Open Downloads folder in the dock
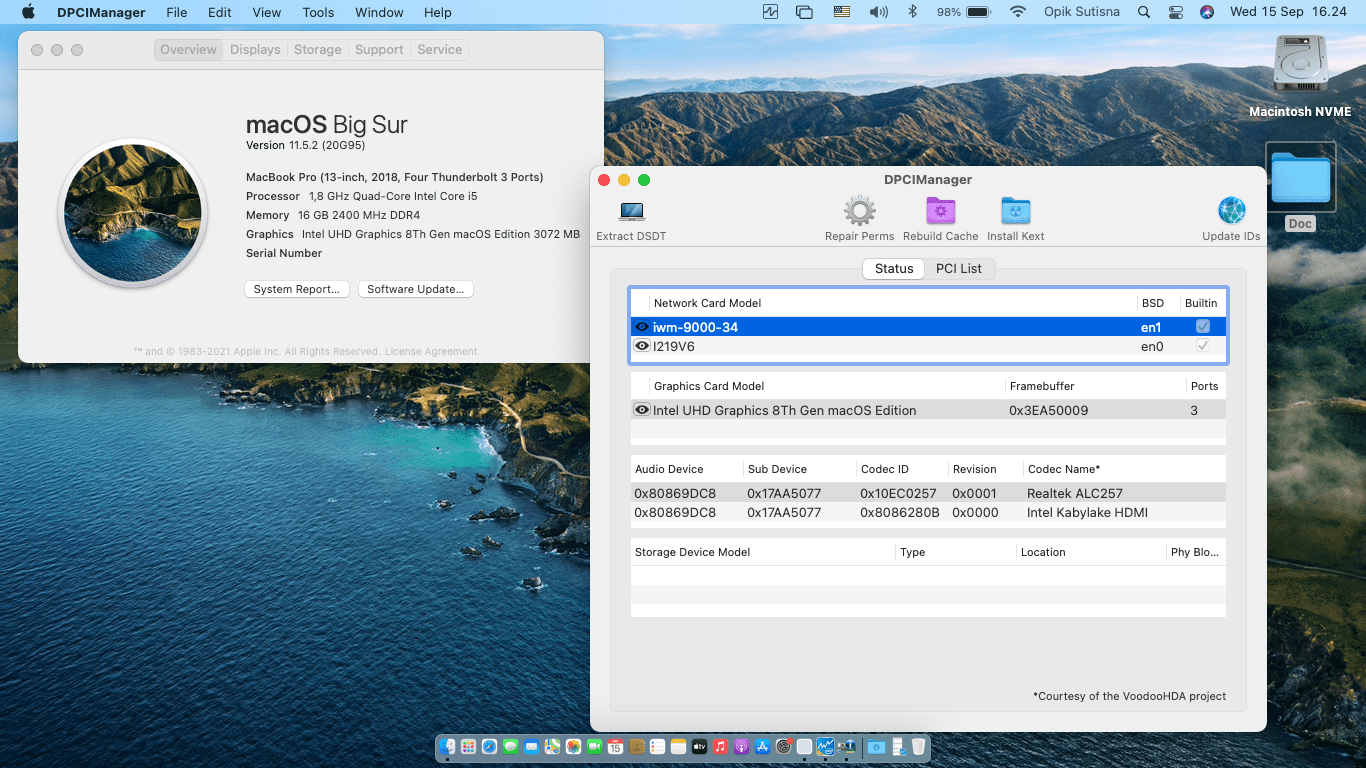The image size is (1366, 768). coord(876,746)
